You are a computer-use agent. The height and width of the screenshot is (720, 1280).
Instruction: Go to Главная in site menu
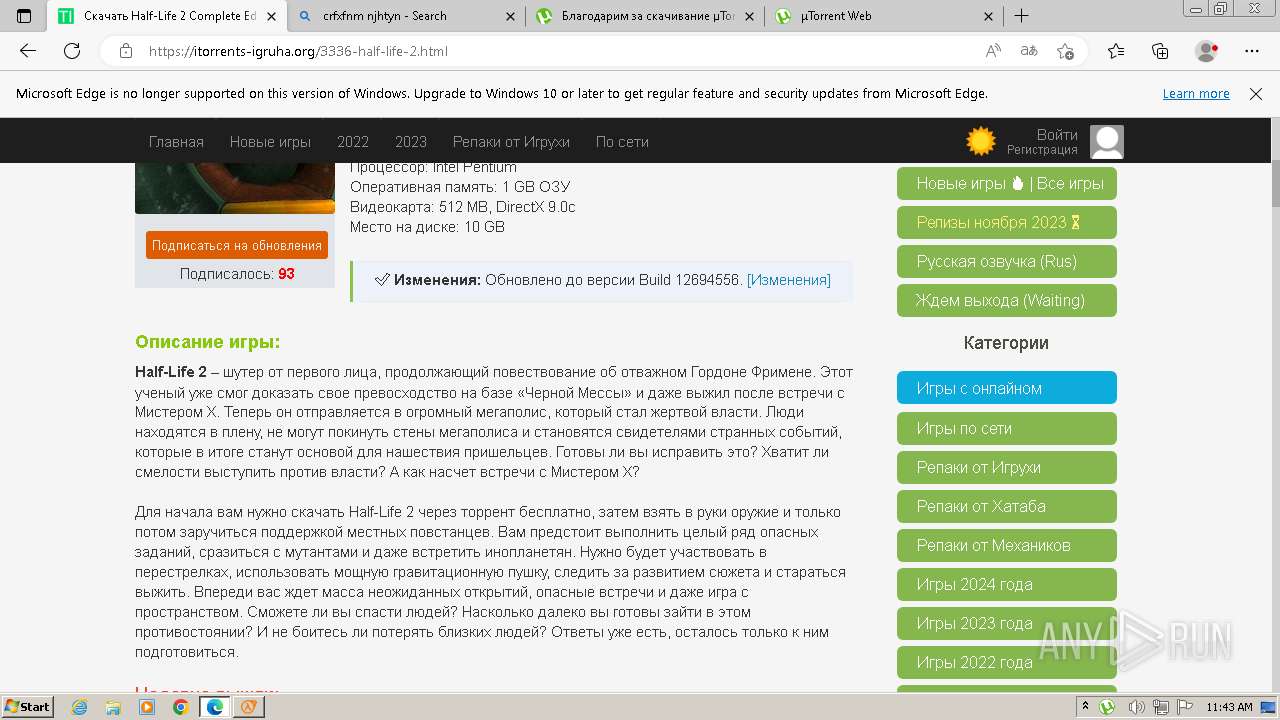coord(176,142)
